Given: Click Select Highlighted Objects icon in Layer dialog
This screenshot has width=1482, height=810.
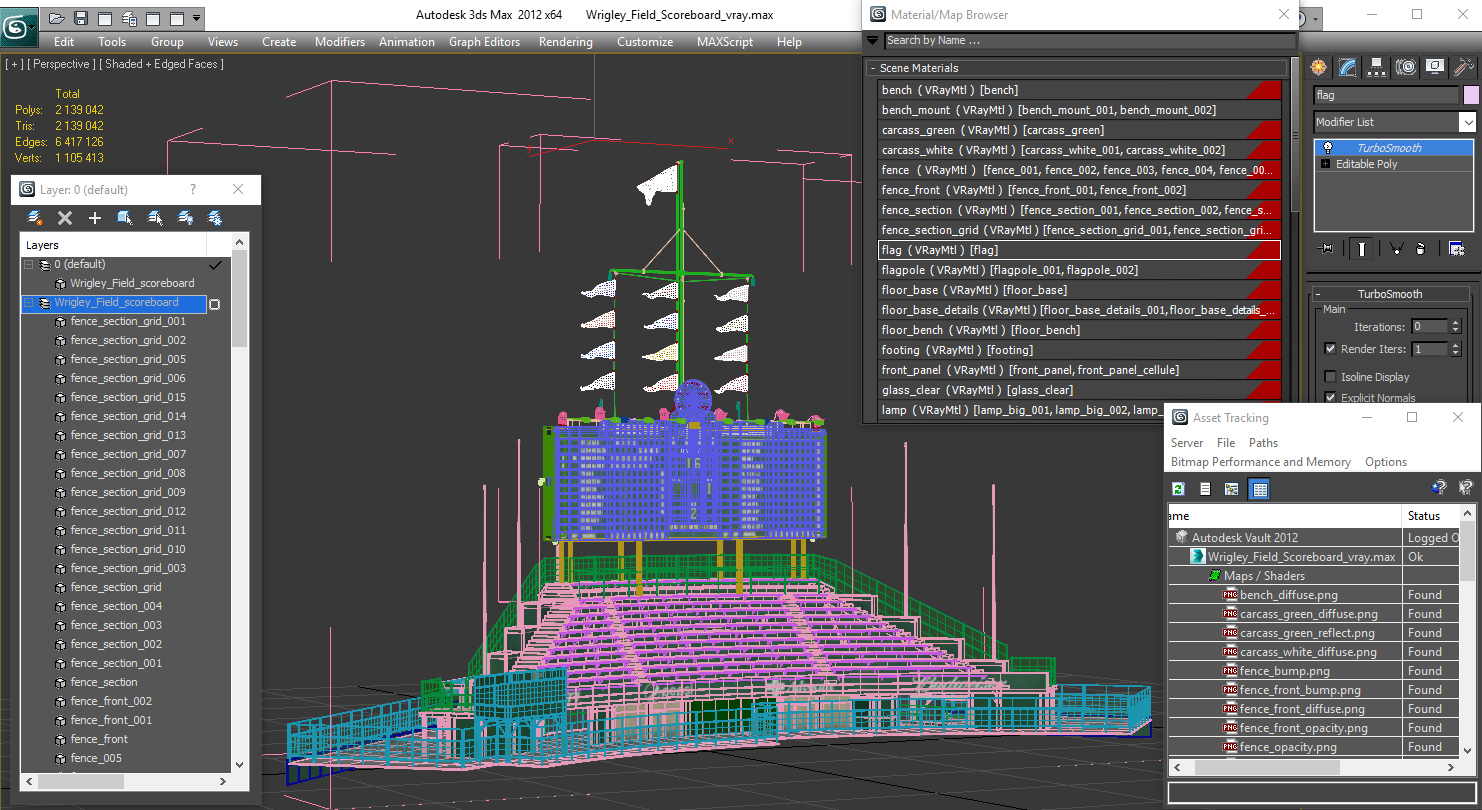Looking at the screenshot, I should pos(125,217).
